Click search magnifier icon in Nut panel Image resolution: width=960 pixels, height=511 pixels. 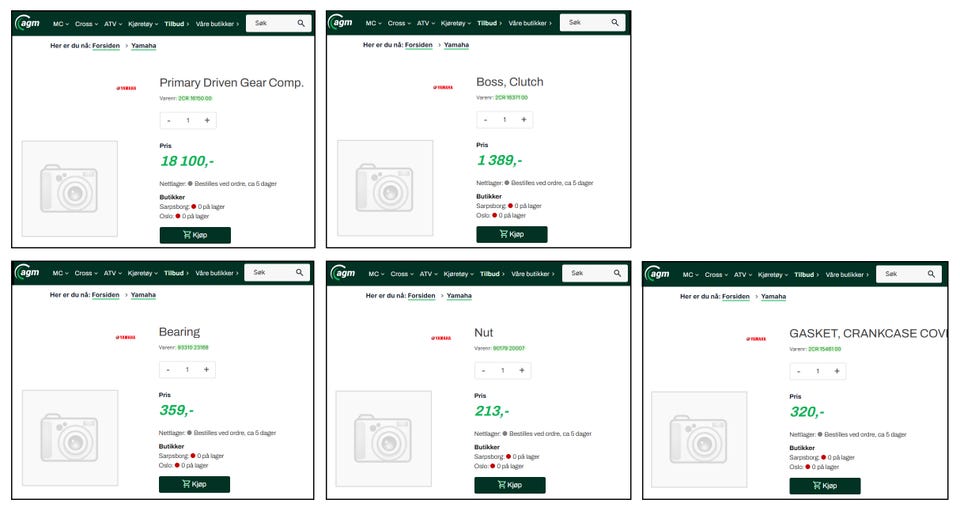pyautogui.click(x=617, y=274)
